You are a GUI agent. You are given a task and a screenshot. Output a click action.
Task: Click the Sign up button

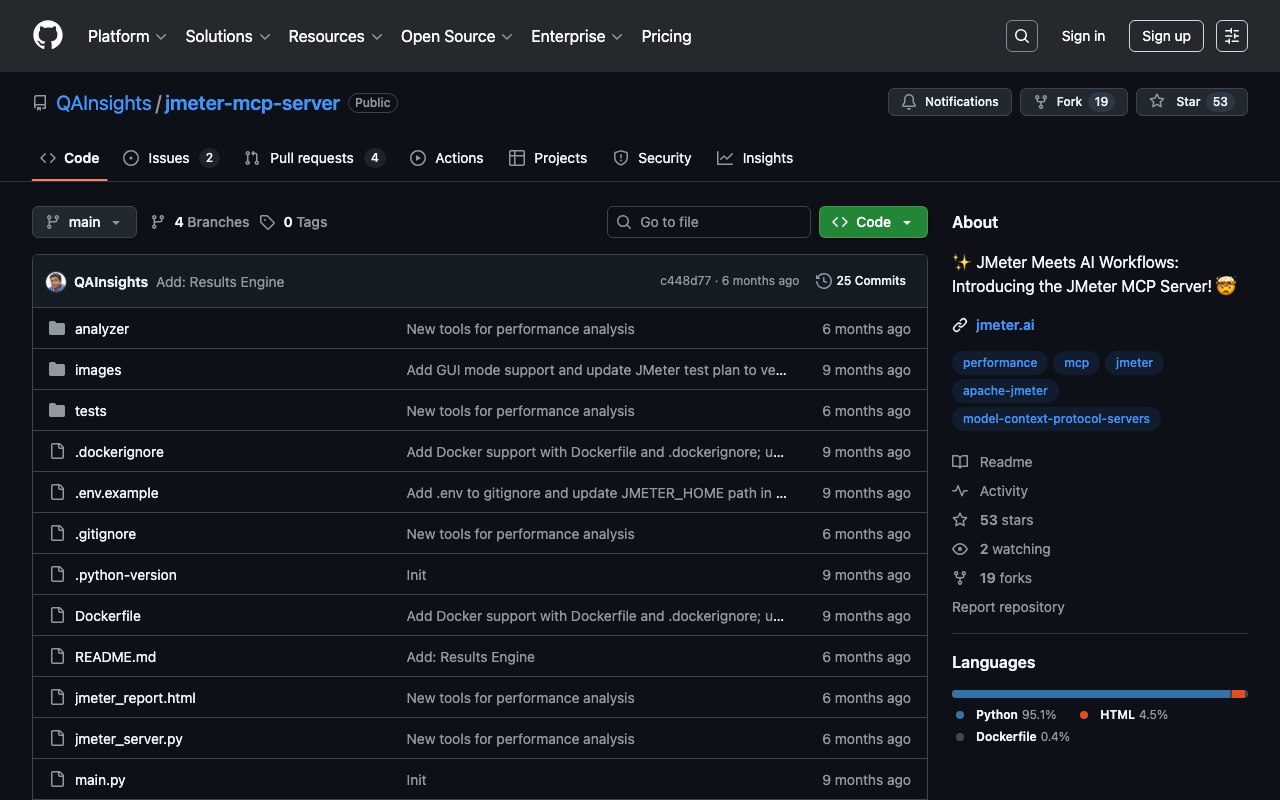pos(1165,36)
